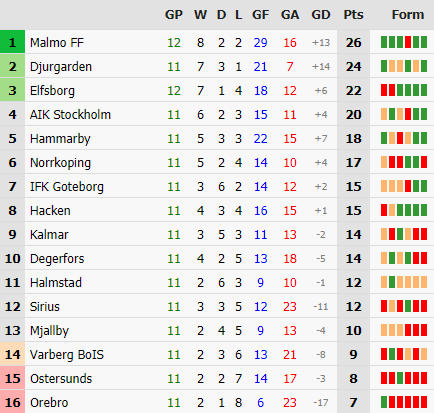Click the first red form bar for Elfsborg

(384, 90)
